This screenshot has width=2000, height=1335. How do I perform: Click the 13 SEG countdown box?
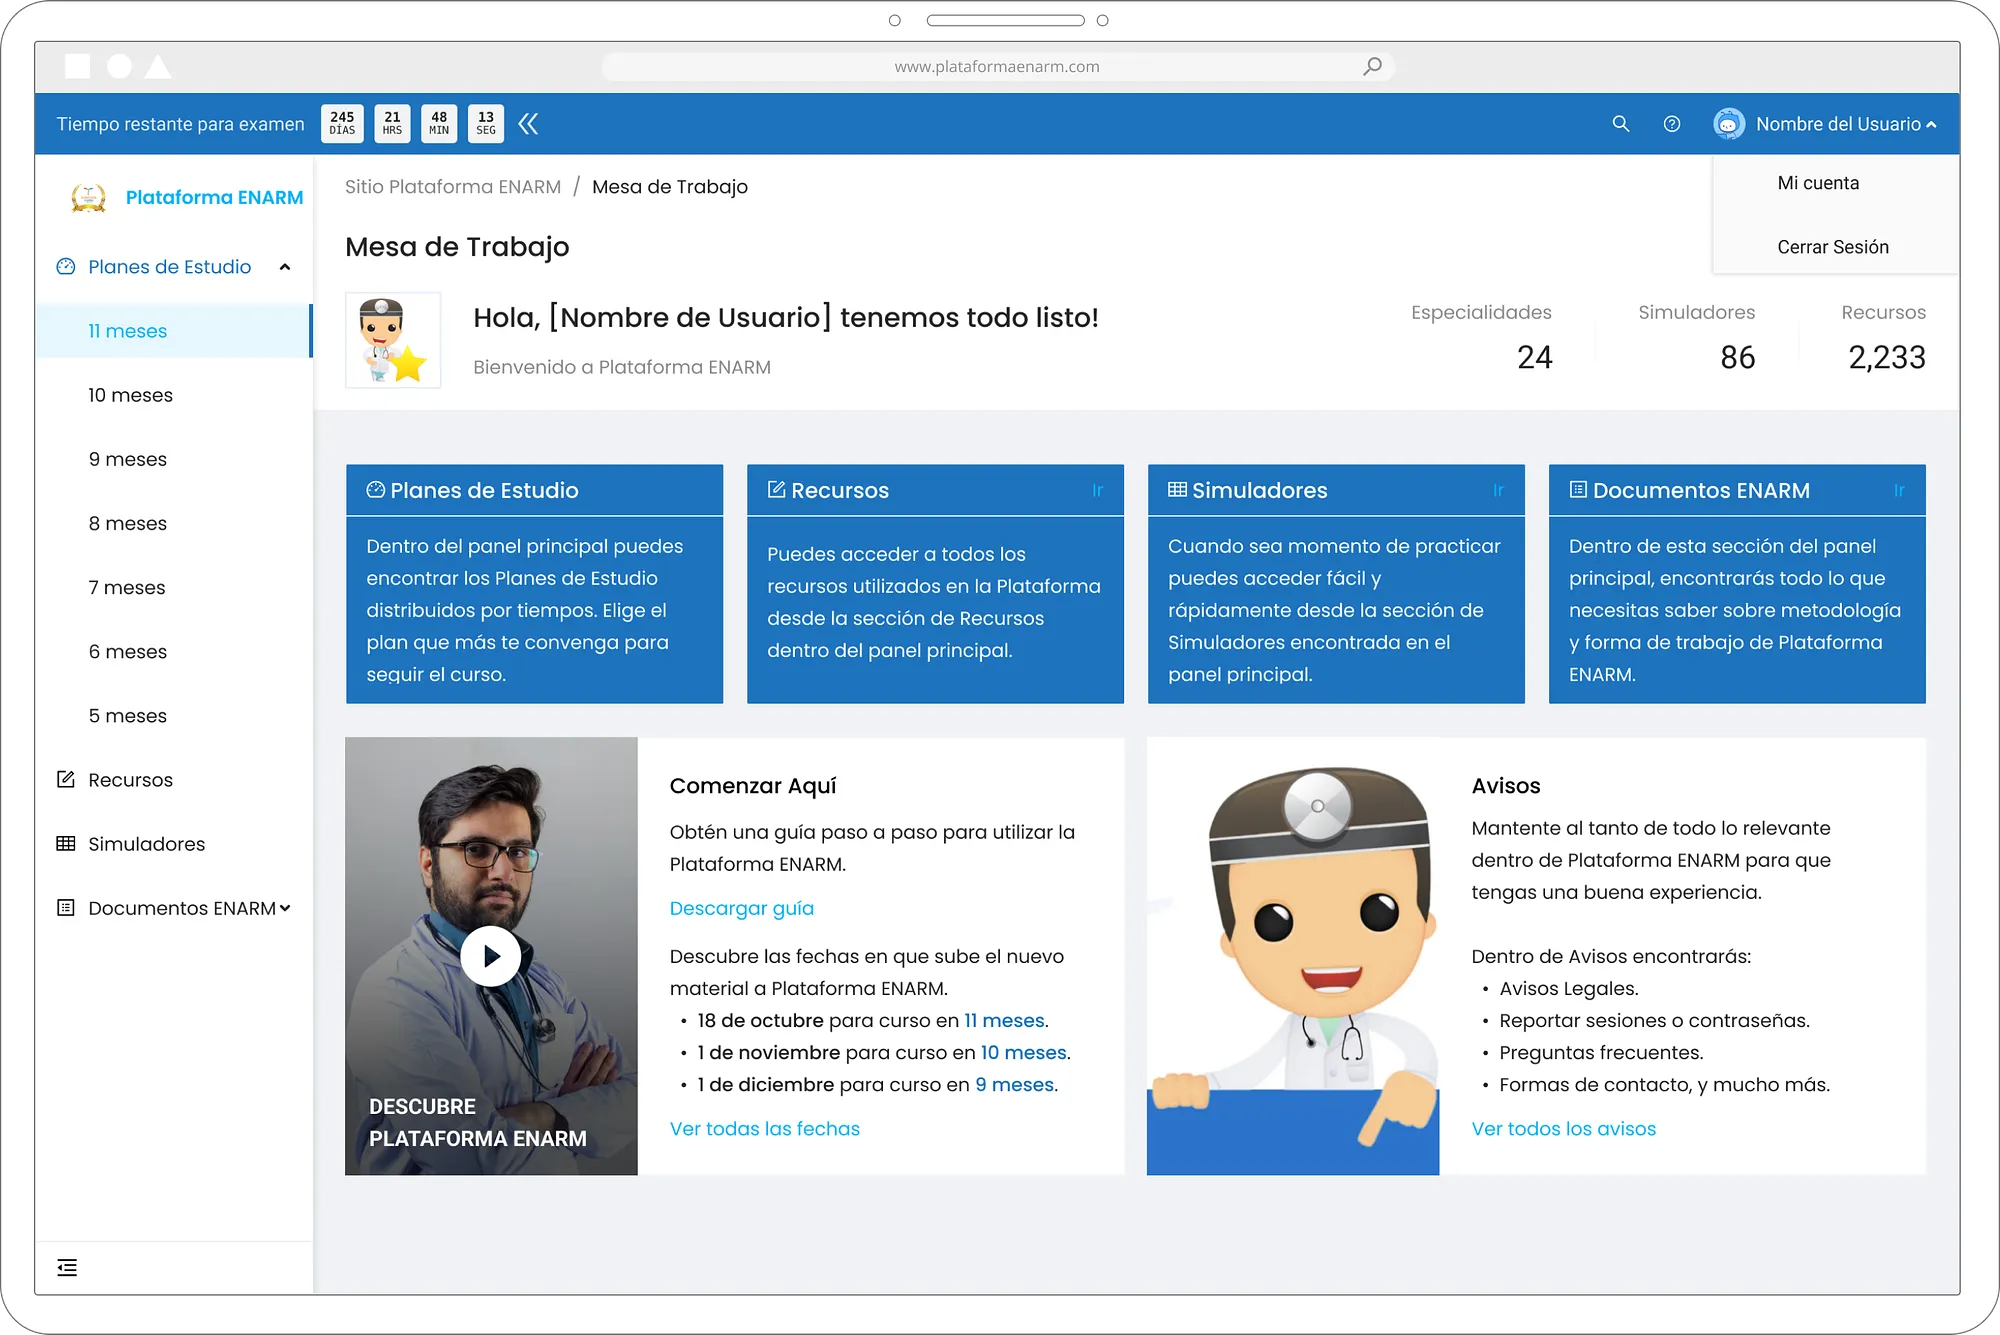click(486, 123)
